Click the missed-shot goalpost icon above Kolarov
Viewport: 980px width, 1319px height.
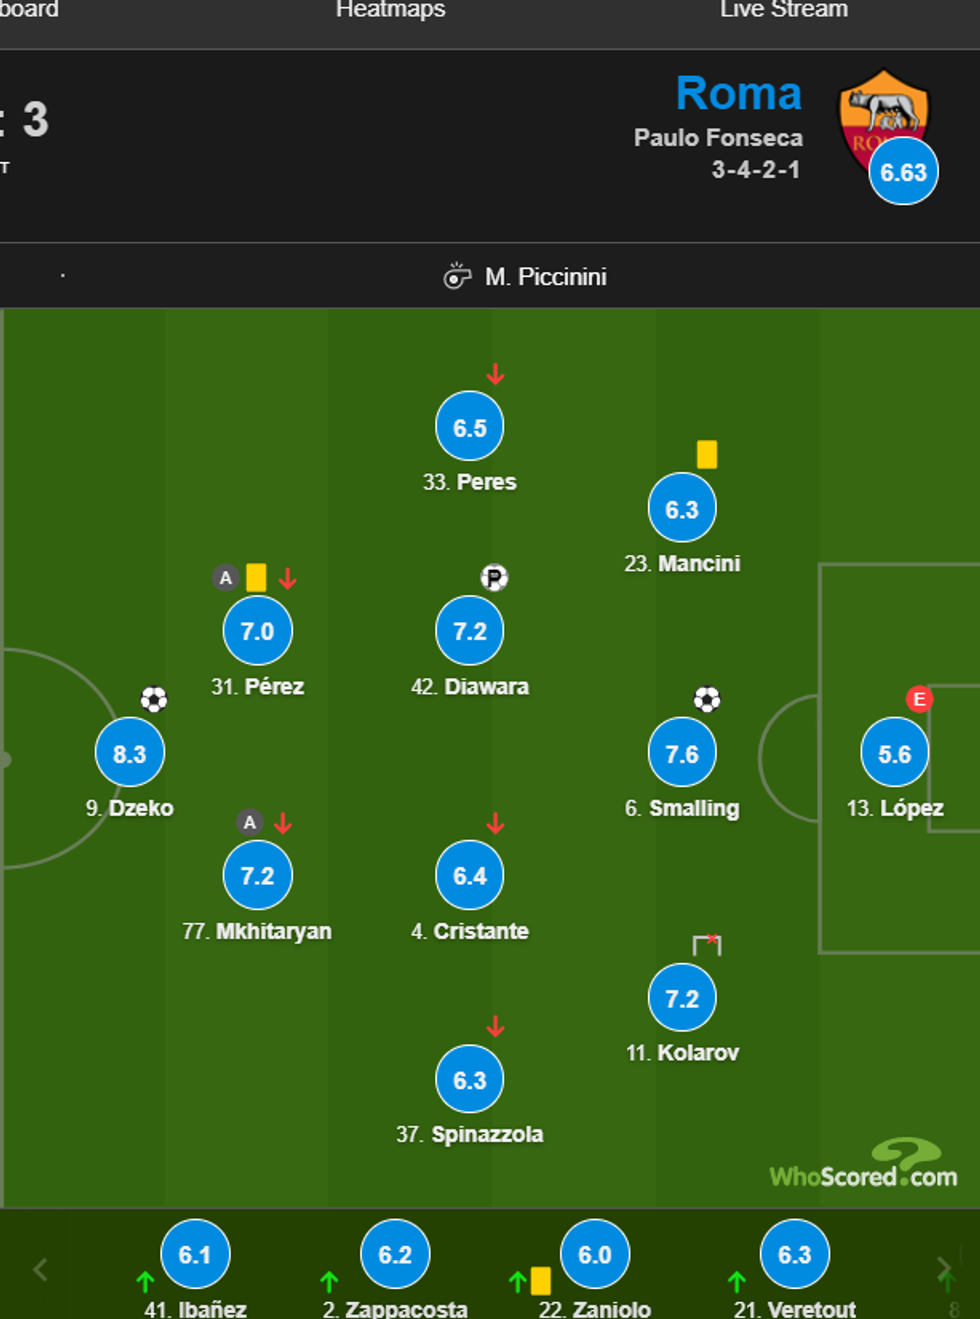(707, 944)
